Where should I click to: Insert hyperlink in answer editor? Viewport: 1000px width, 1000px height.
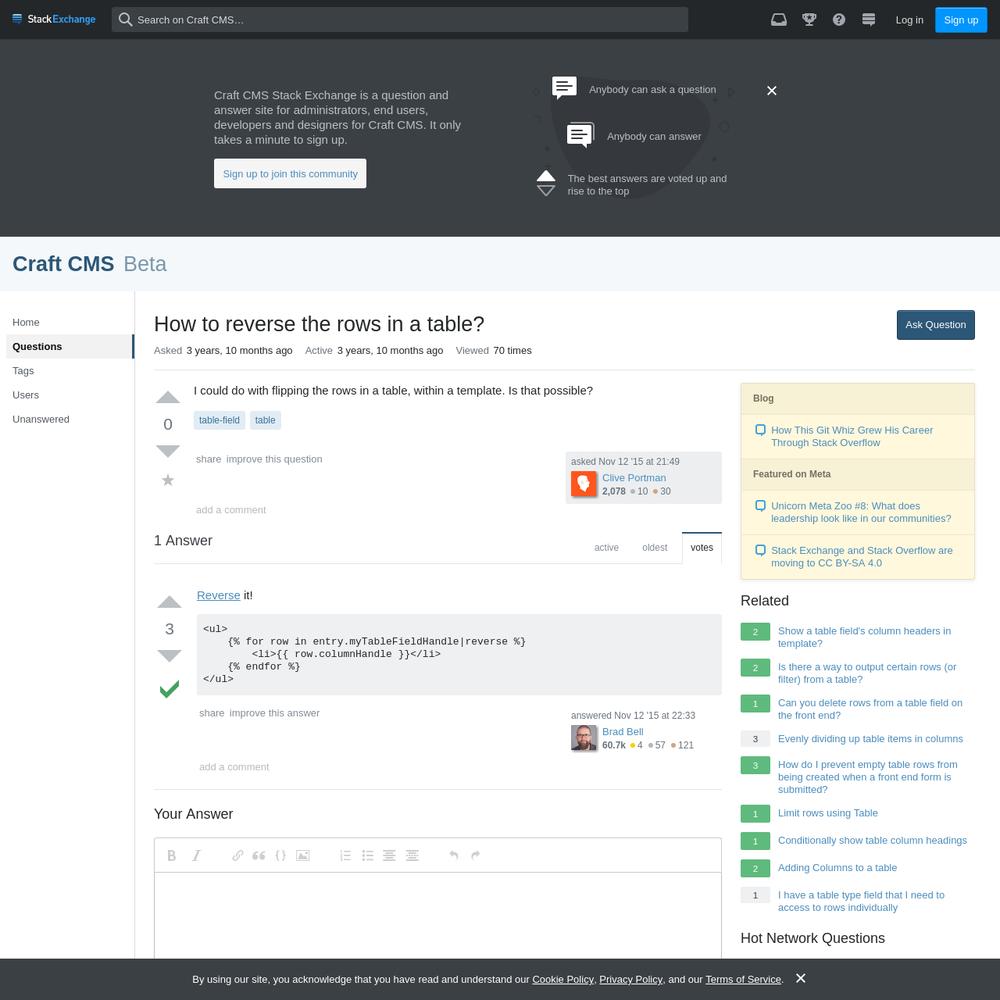237,856
